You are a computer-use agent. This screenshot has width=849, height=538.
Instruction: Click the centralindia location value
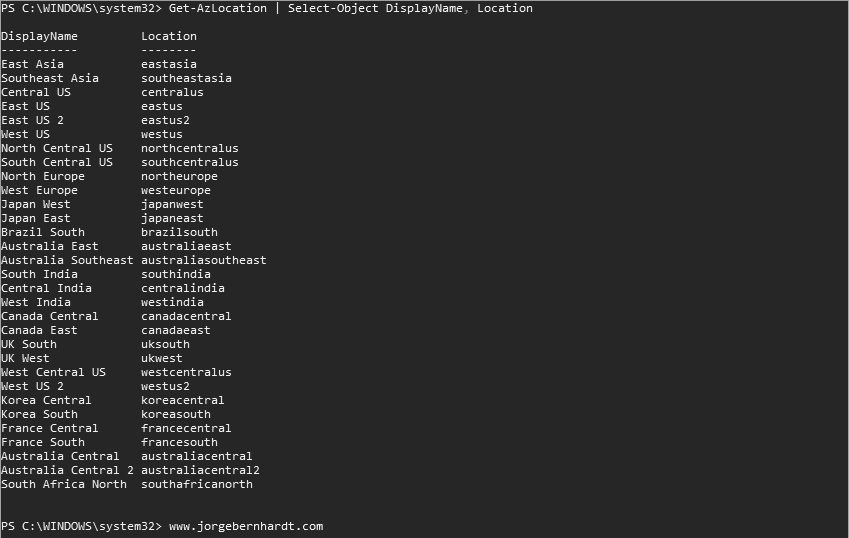click(x=183, y=288)
